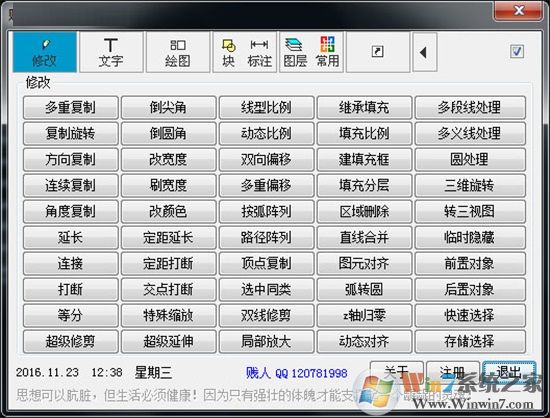Viewport: 550px width, 418px height.
Task: Click 建填充框 button
Action: 364,159
